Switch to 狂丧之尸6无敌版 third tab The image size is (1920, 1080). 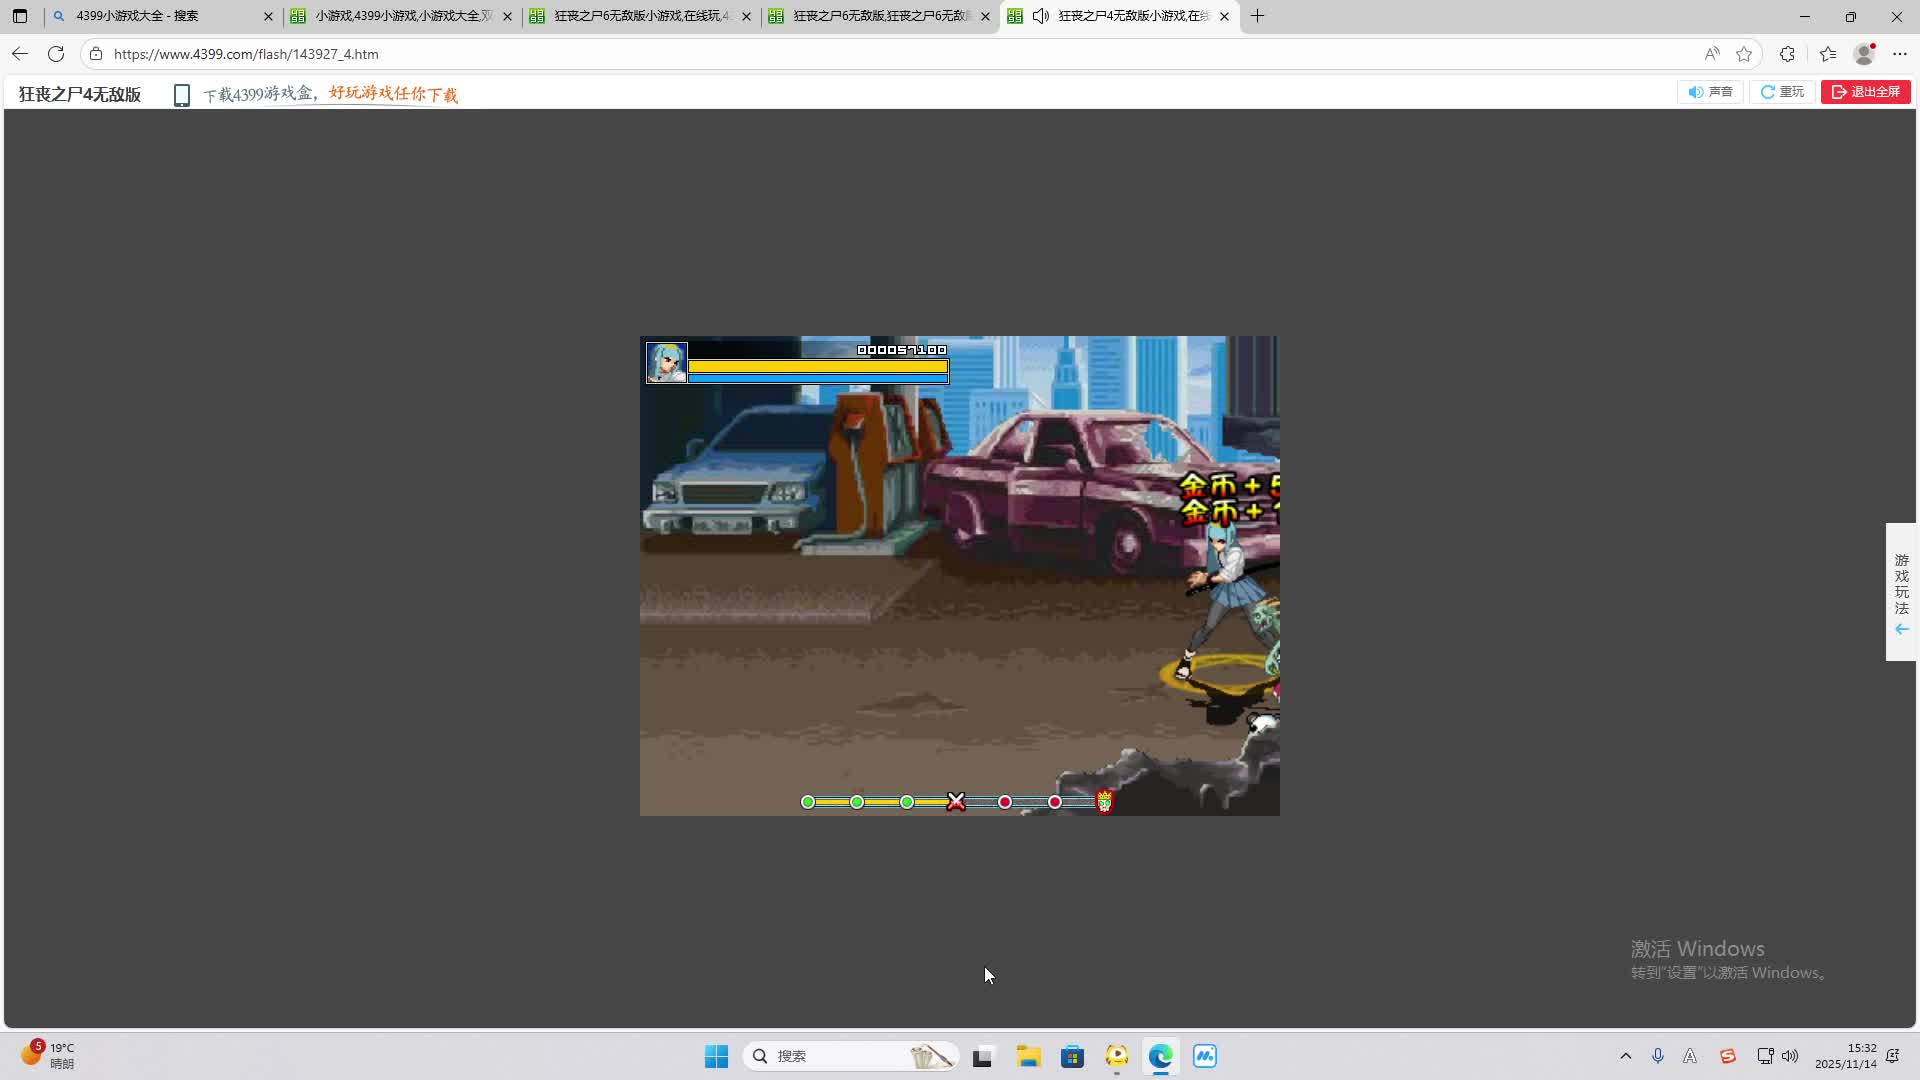(x=640, y=16)
